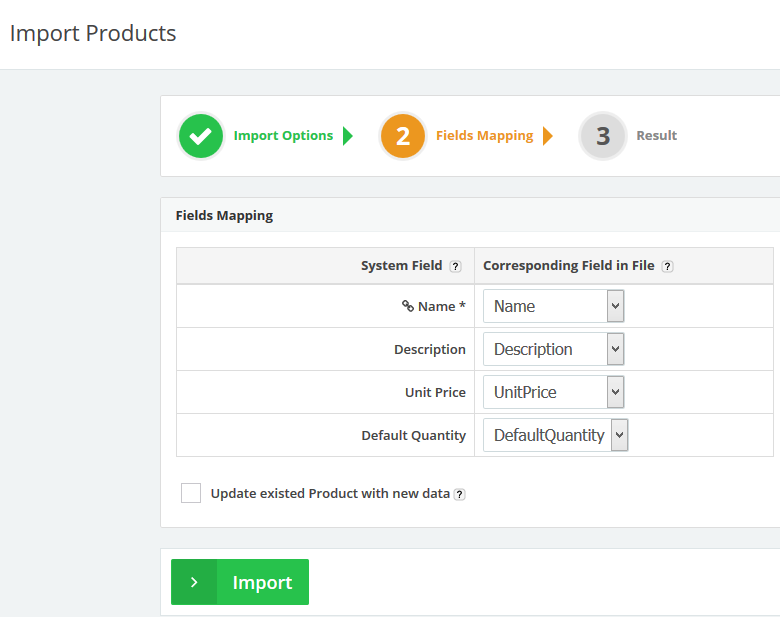Image resolution: width=780 pixels, height=617 pixels.
Task: Enable Update existed Product with new data checkbox
Action: pyautogui.click(x=191, y=493)
